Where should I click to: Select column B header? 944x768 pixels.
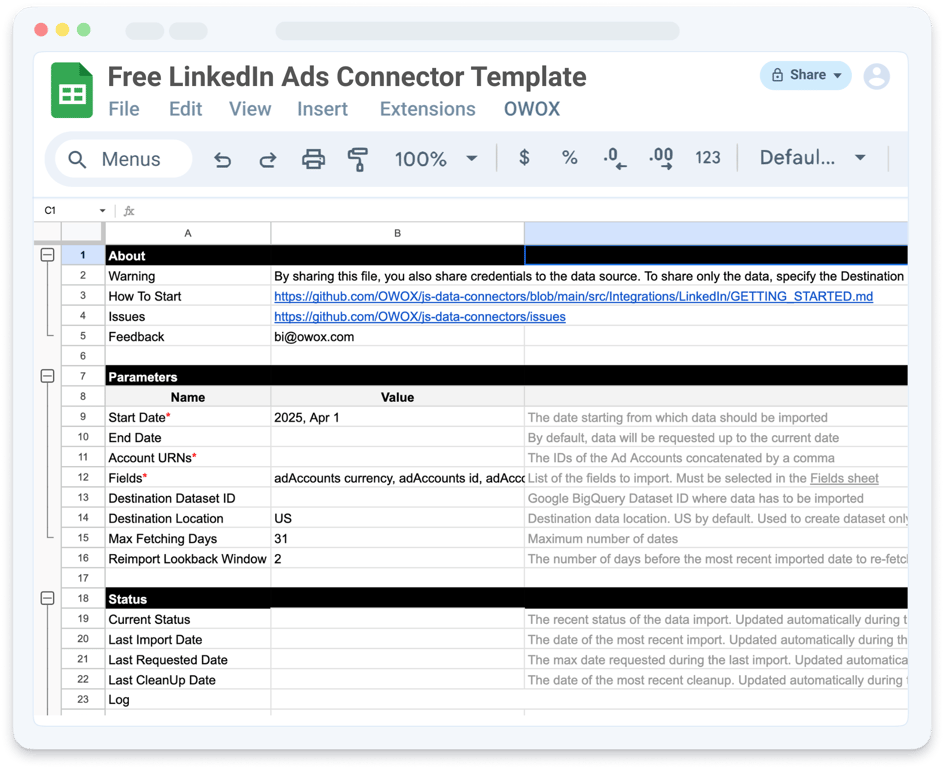click(x=397, y=233)
